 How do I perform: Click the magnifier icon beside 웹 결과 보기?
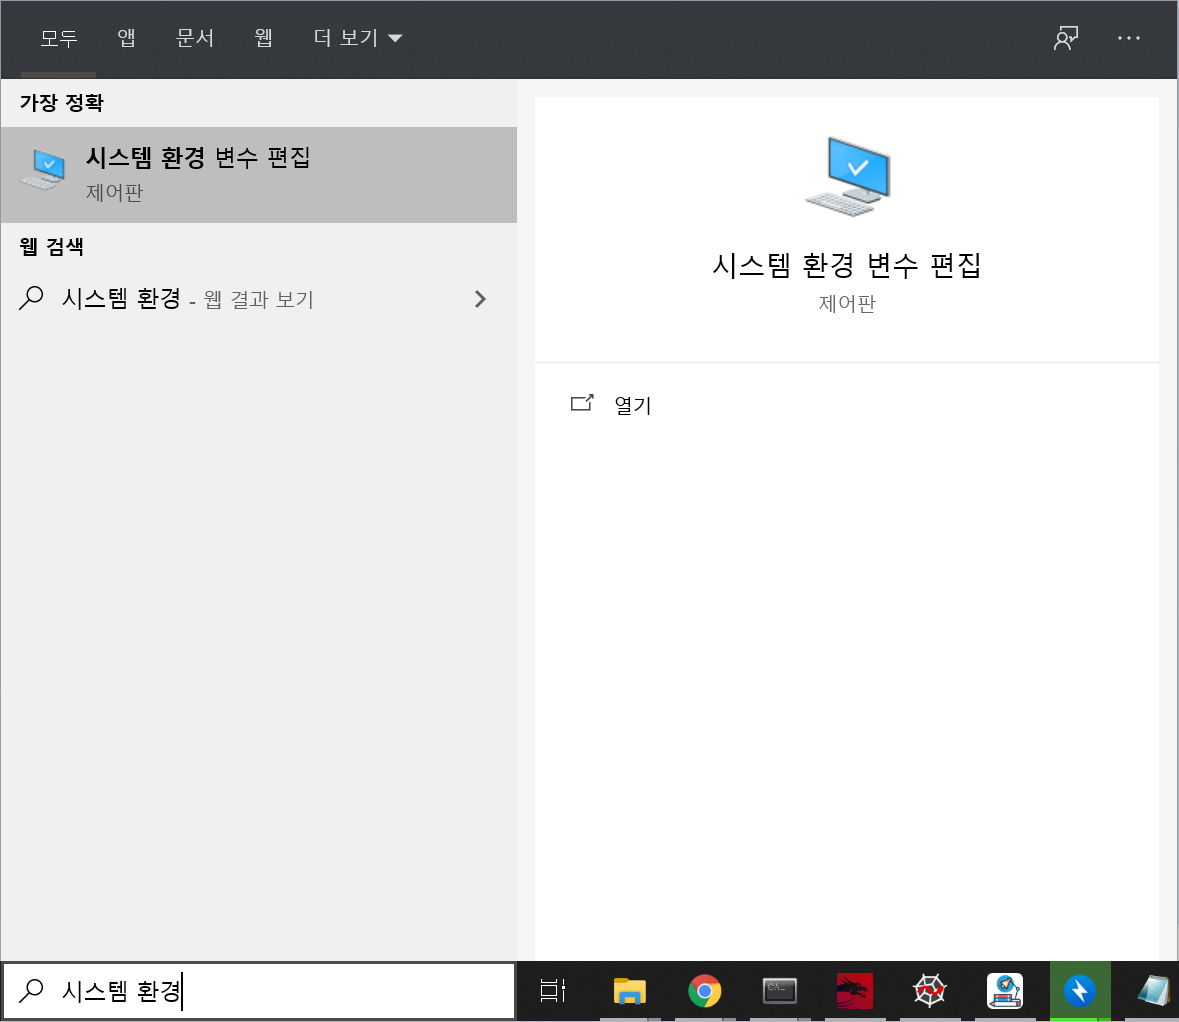(31, 299)
